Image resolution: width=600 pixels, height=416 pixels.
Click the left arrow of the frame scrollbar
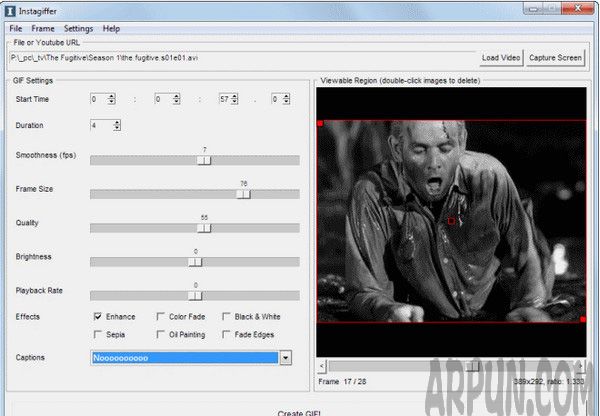tap(322, 367)
